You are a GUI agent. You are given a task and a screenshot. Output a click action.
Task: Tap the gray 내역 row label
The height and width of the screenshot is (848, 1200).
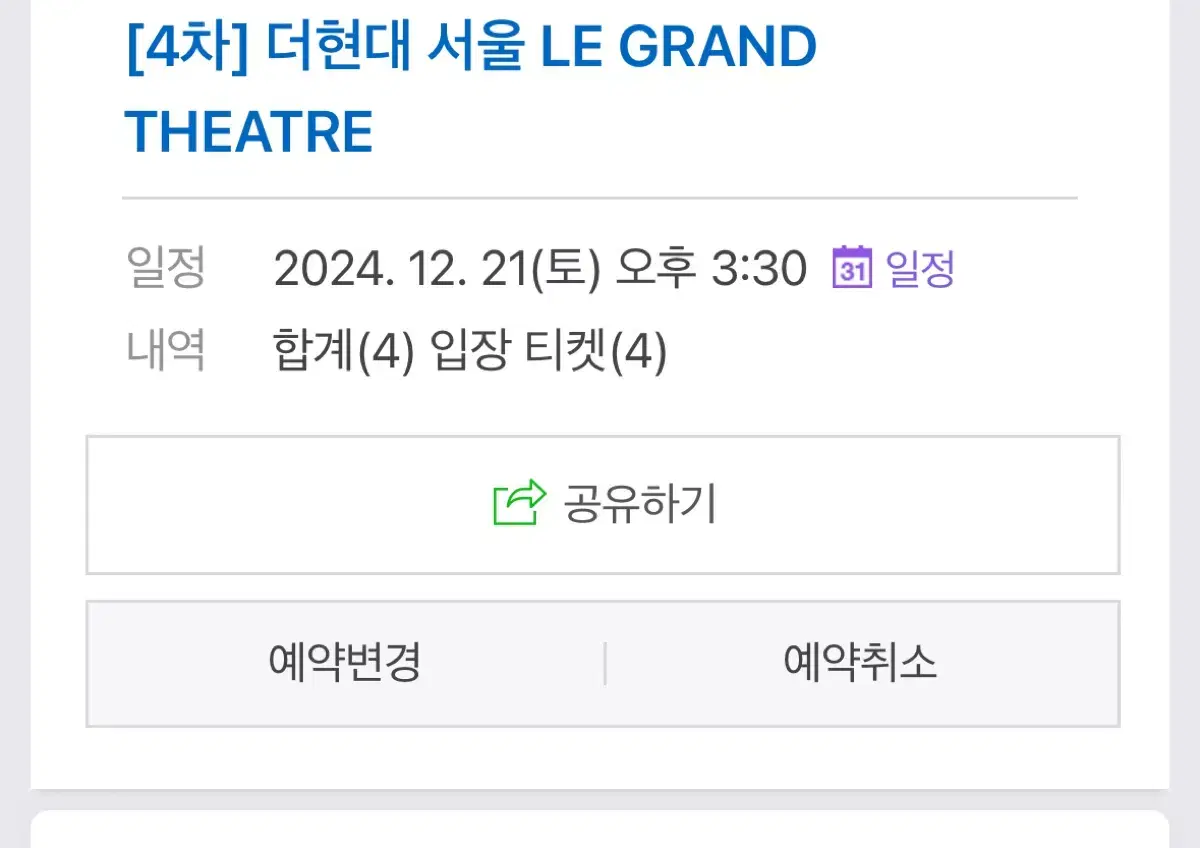pos(165,350)
